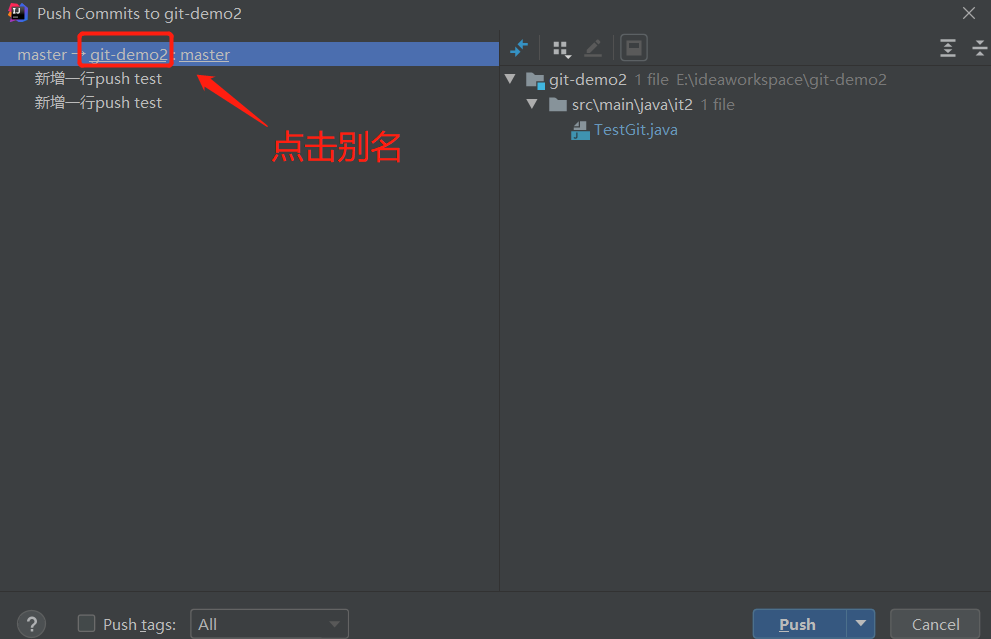
Task: Open the help question mark icon
Action: [x=32, y=624]
